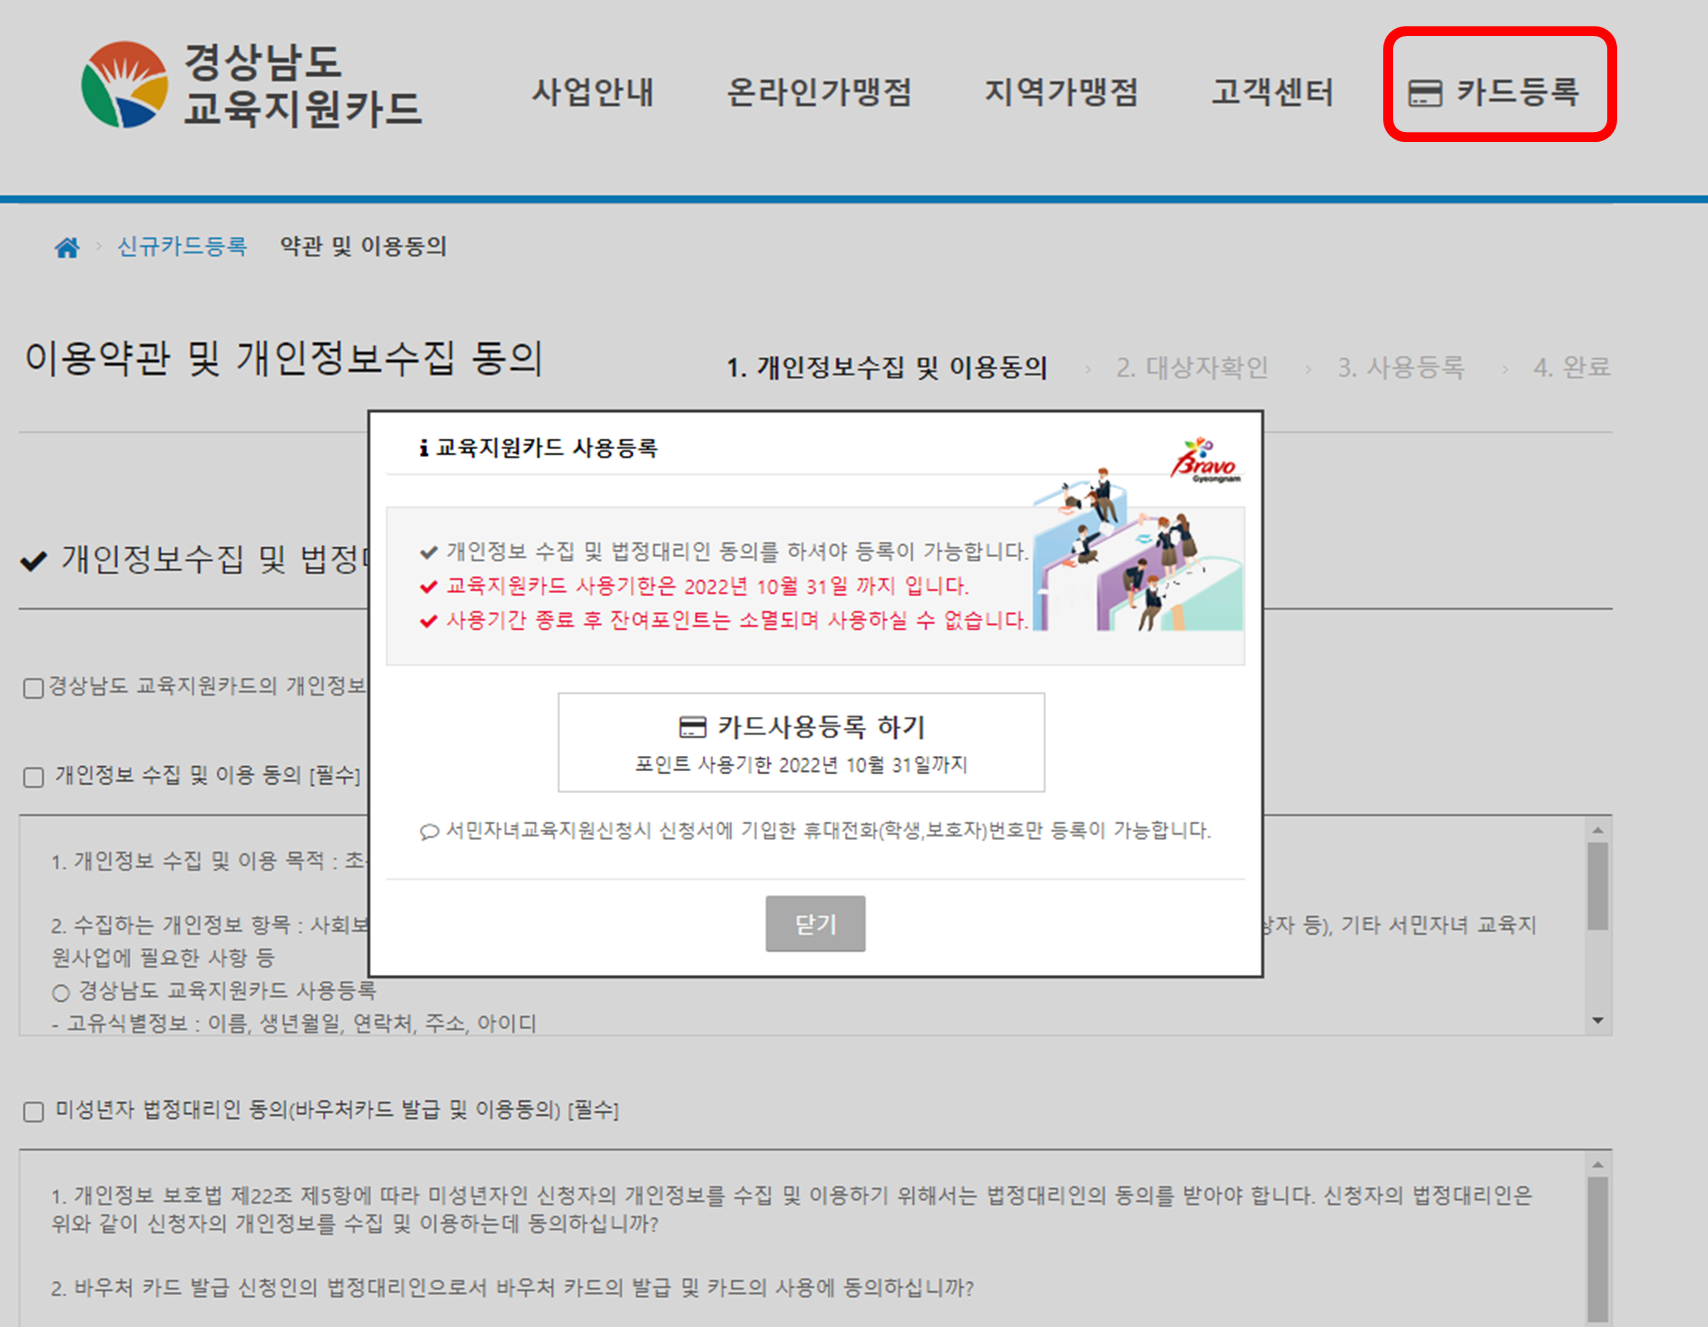Image resolution: width=1708 pixels, height=1327 pixels.
Task: Check the topmost 경상남도 교육지원카드 consent checkbox
Action: [x=32, y=688]
